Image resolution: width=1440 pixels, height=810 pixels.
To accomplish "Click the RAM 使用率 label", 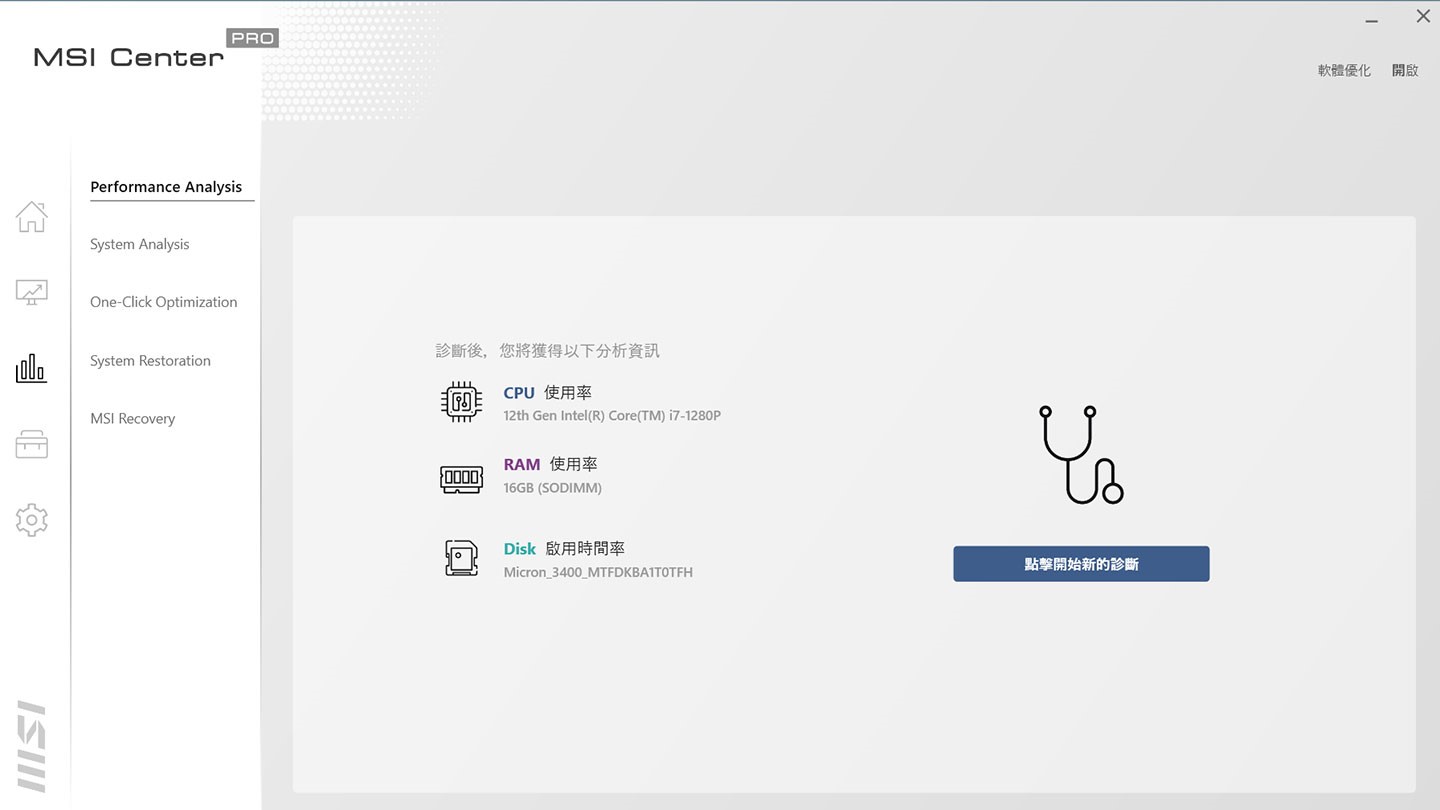I will tap(551, 464).
